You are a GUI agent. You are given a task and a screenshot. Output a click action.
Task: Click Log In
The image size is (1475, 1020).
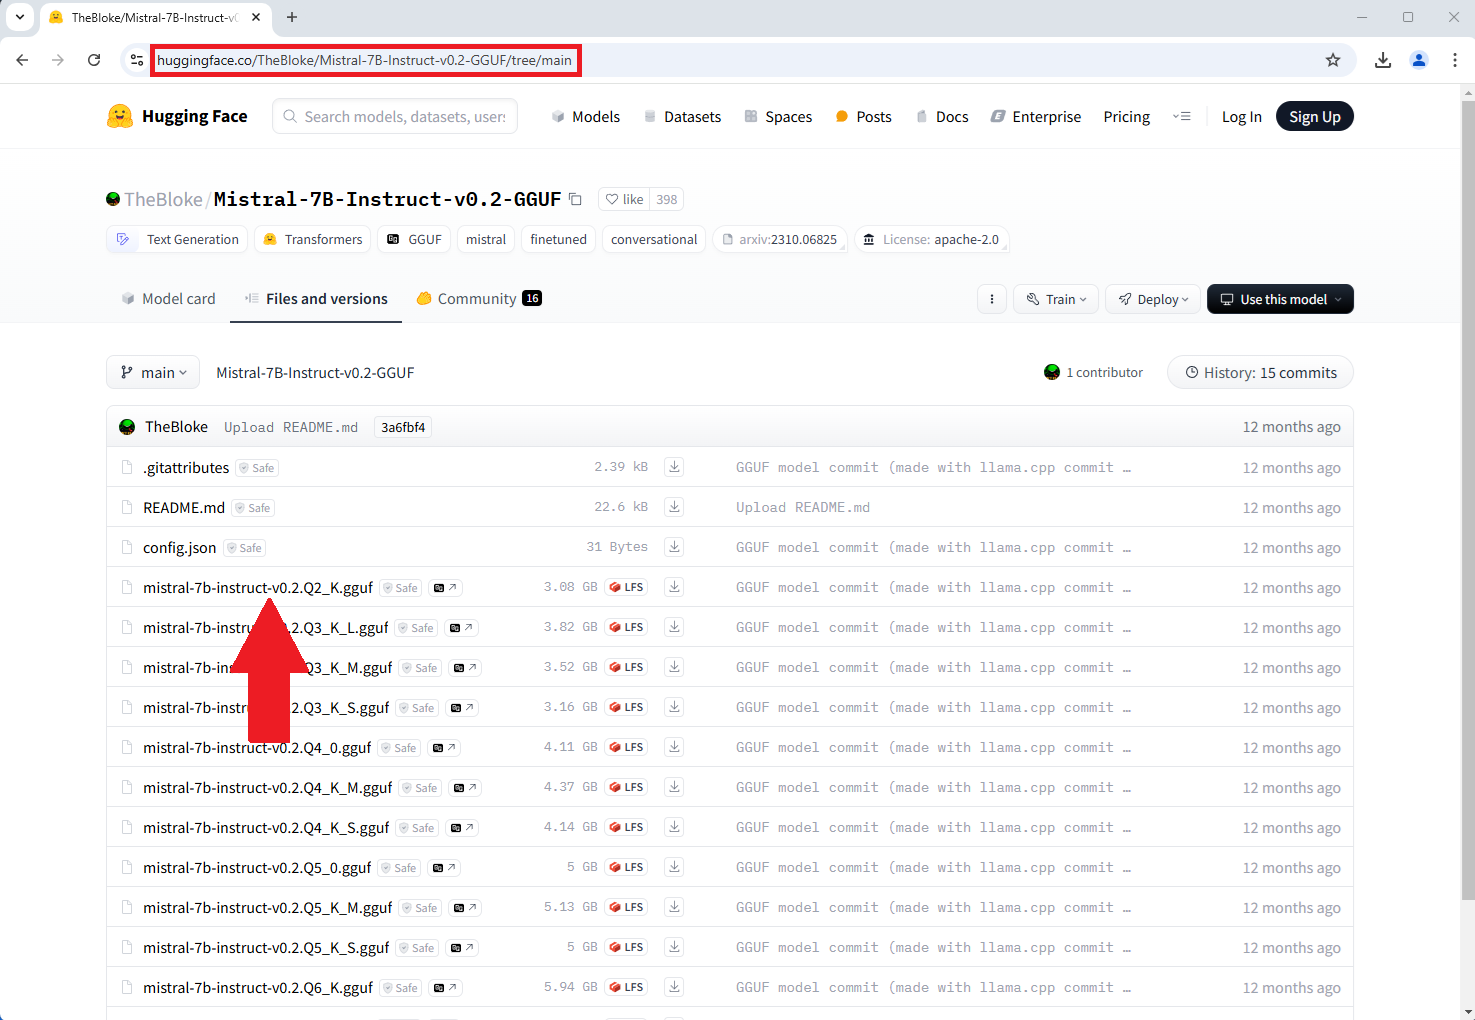pyautogui.click(x=1241, y=116)
